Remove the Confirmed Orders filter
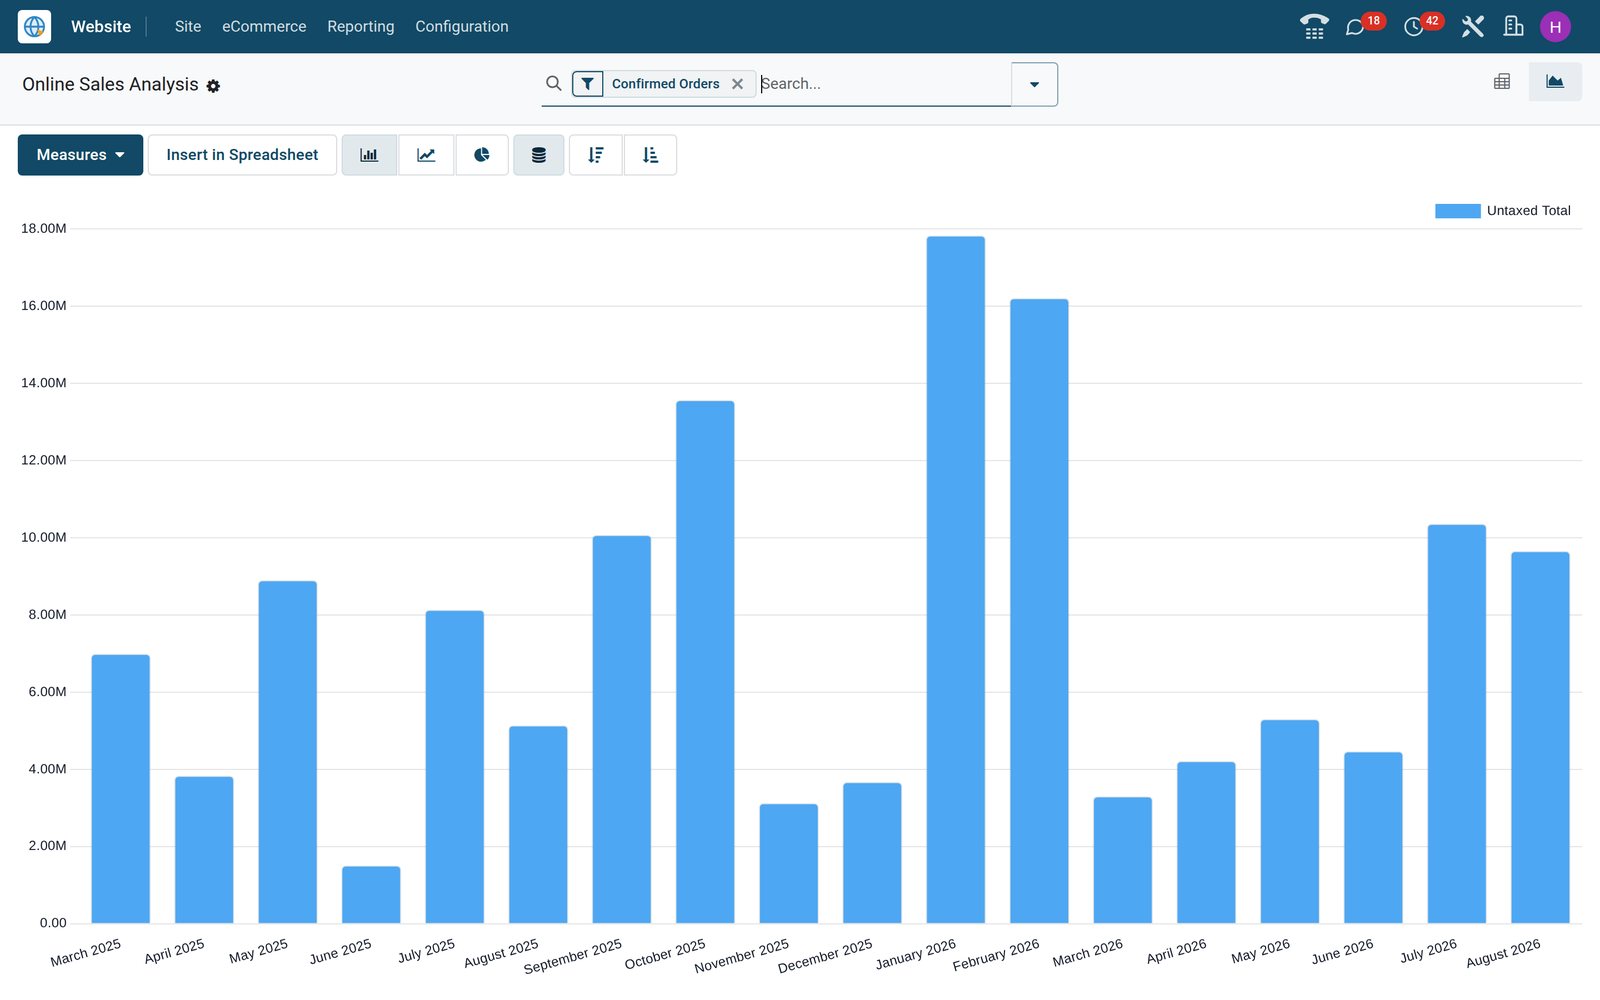 737,84
